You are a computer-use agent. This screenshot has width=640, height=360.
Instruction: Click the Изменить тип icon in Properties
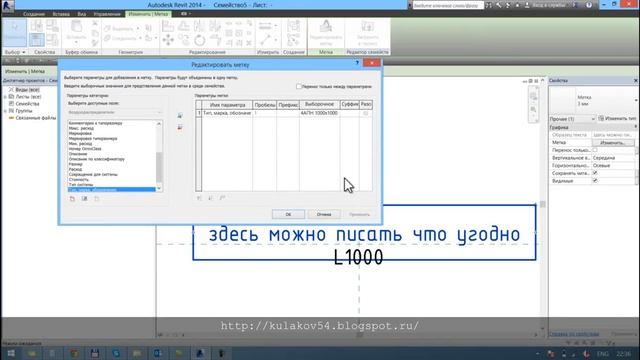601,118
